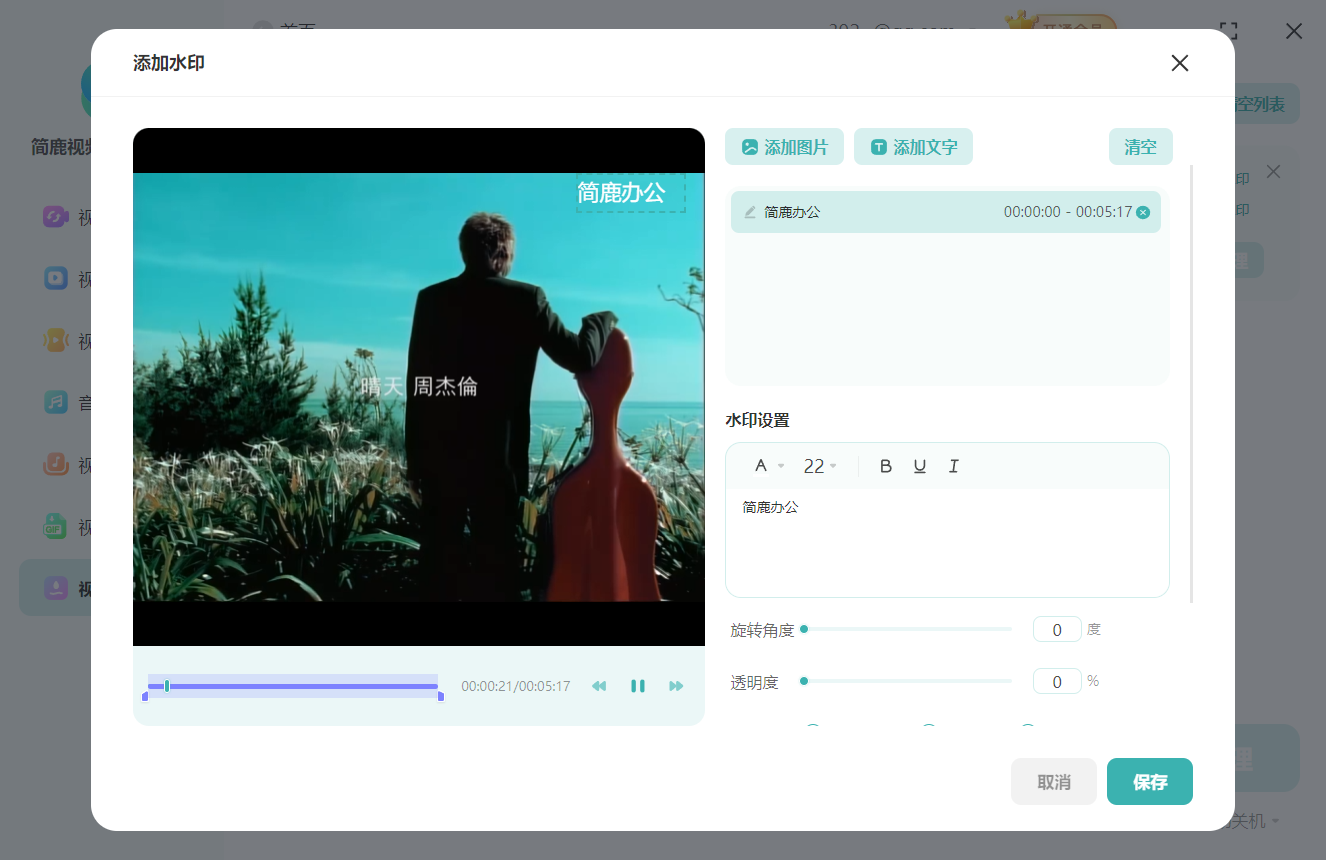The height and width of the screenshot is (860, 1326).
Task: Select the music note audio tool in sidebar
Action: pyautogui.click(x=56, y=402)
